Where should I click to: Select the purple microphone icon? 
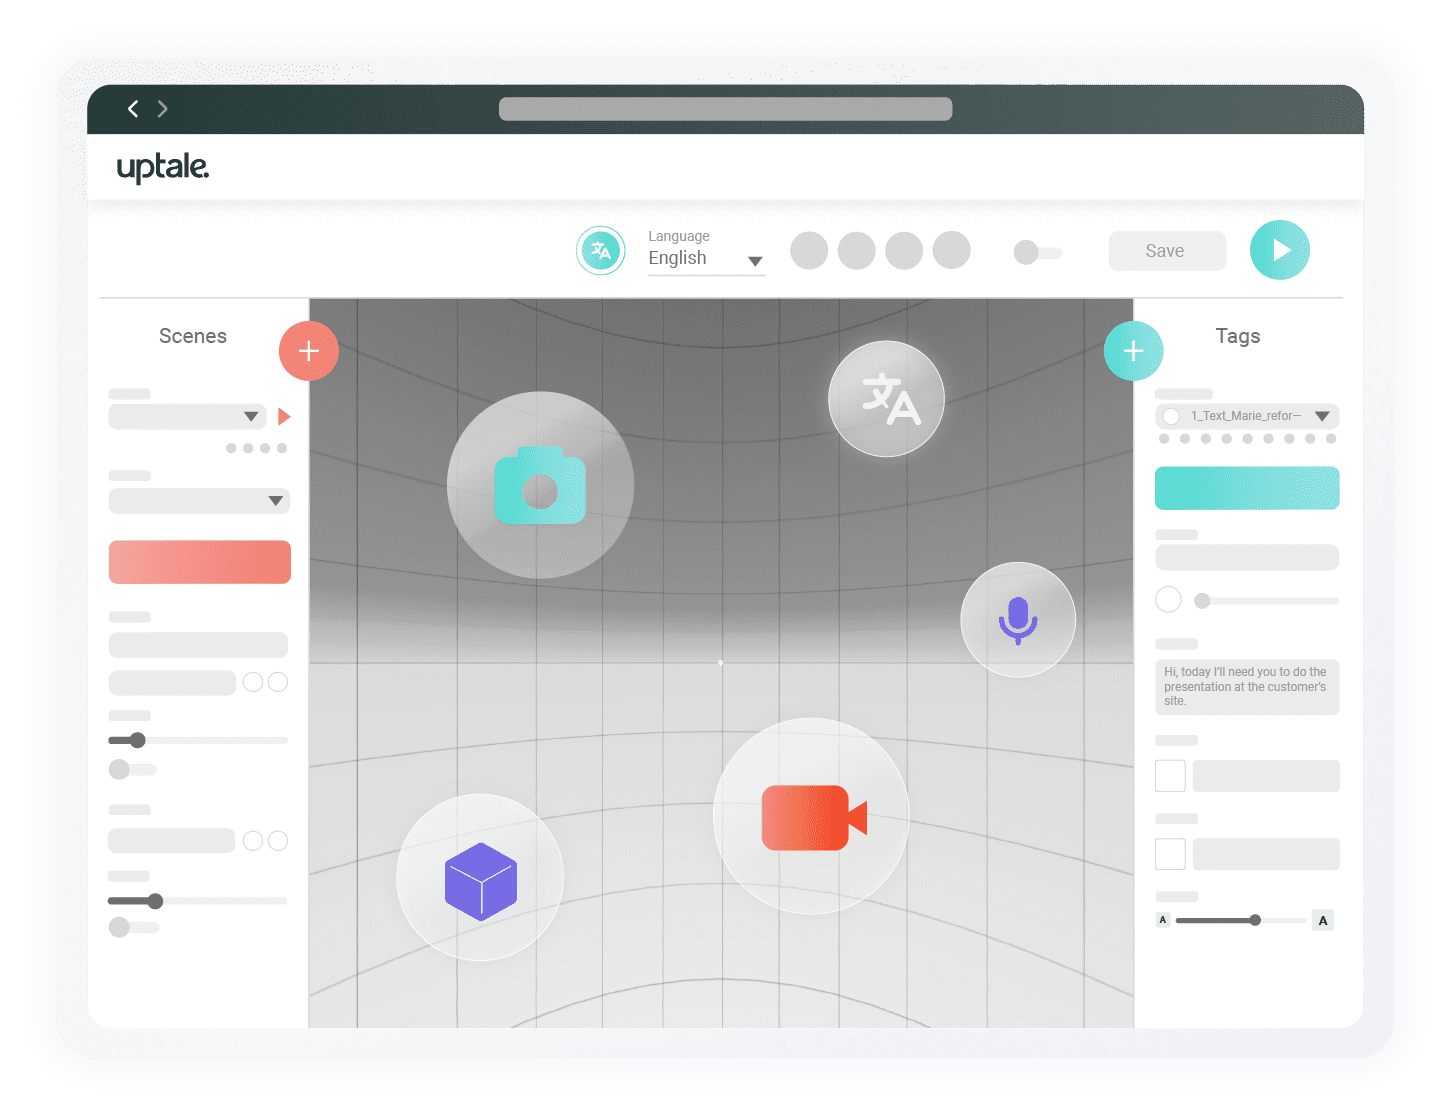pyautogui.click(x=1018, y=620)
